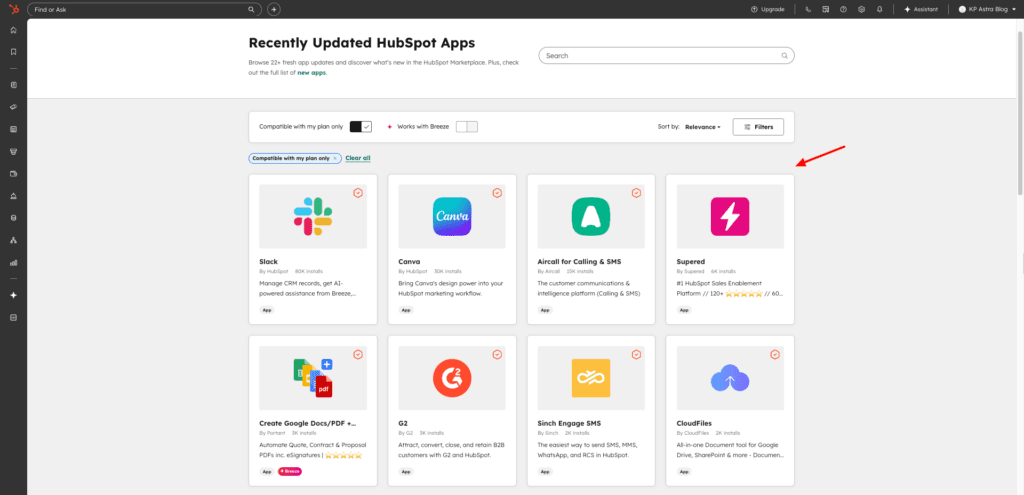Click the Sinch Engage SMS title
This screenshot has height=495, width=1024.
570,423
